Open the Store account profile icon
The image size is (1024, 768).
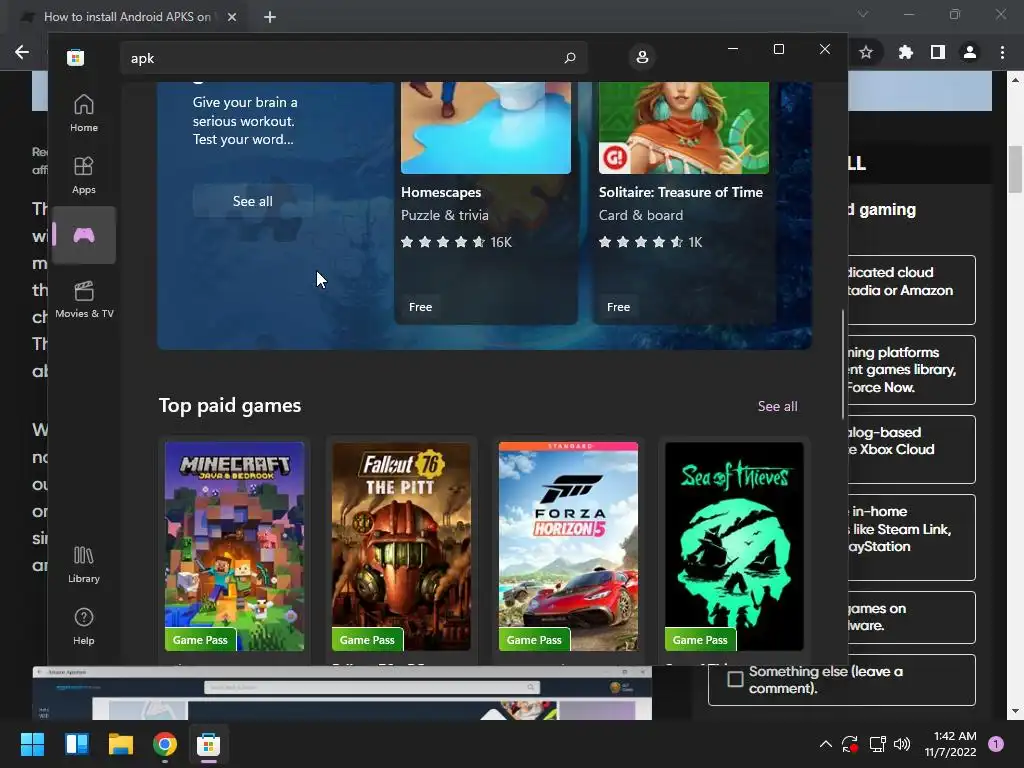click(x=642, y=57)
